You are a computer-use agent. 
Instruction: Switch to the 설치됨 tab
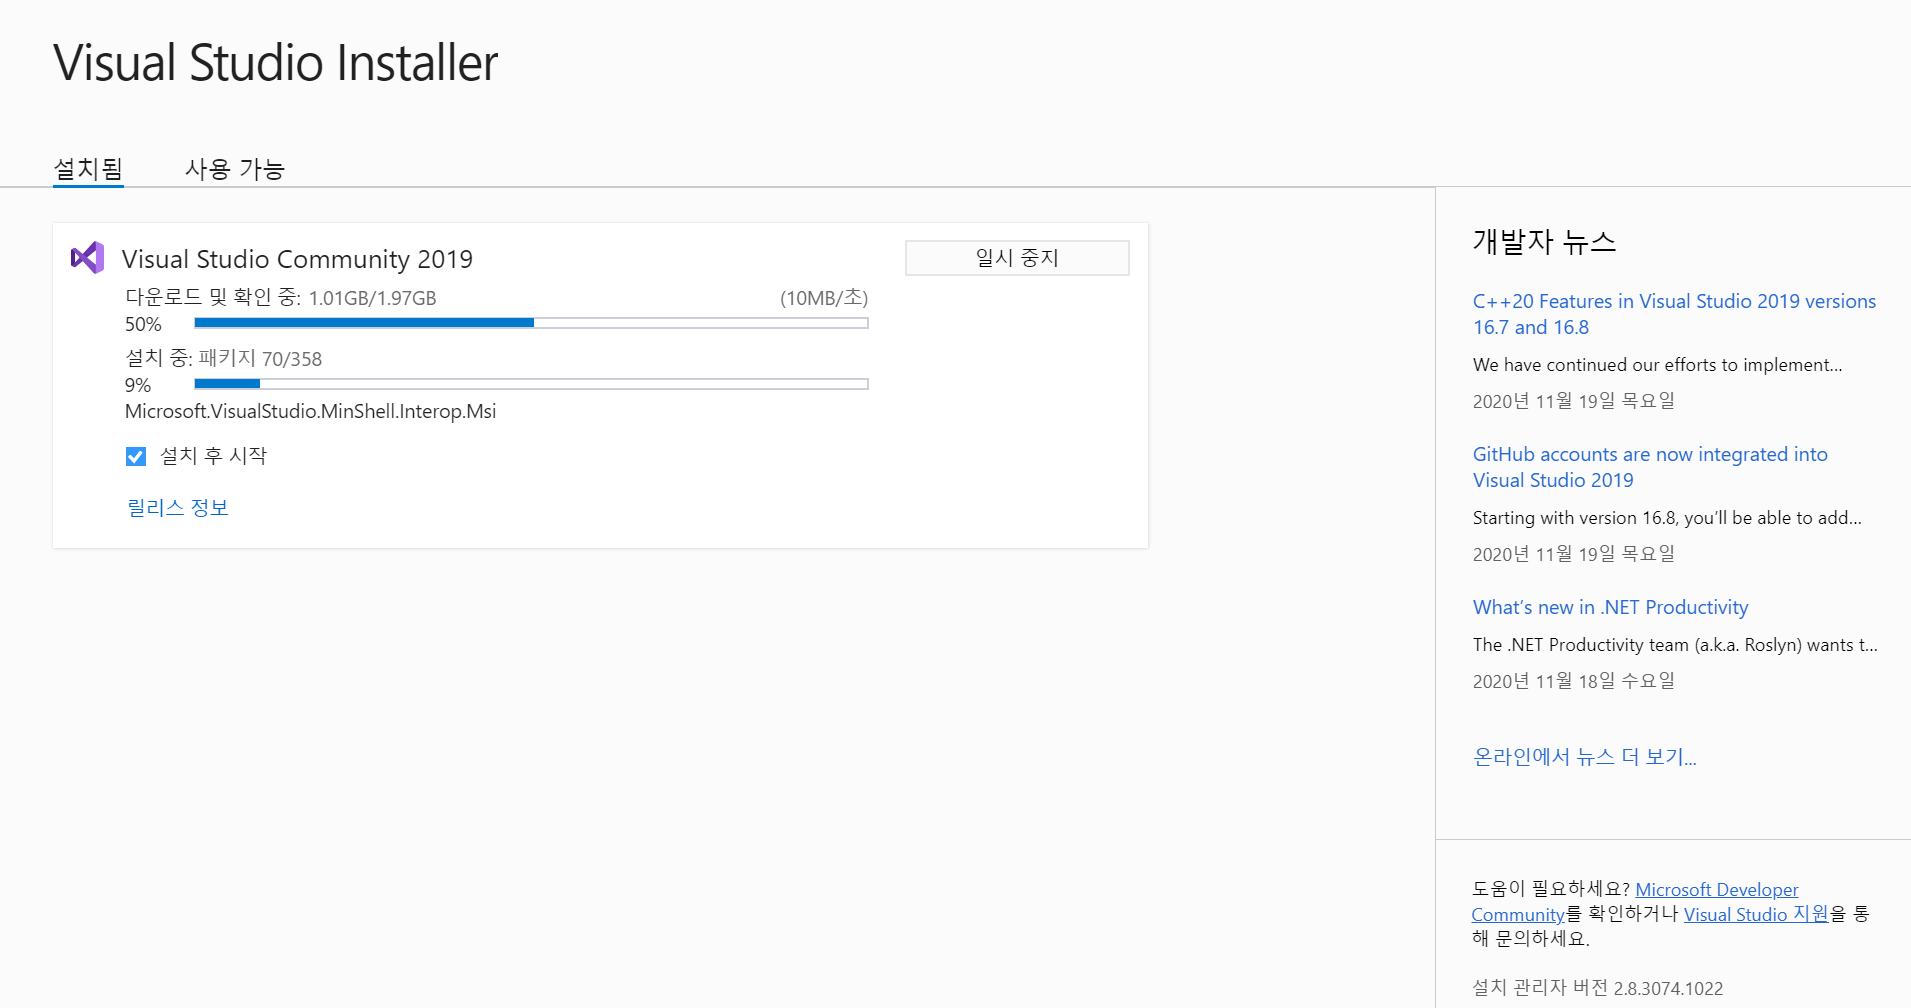88,169
